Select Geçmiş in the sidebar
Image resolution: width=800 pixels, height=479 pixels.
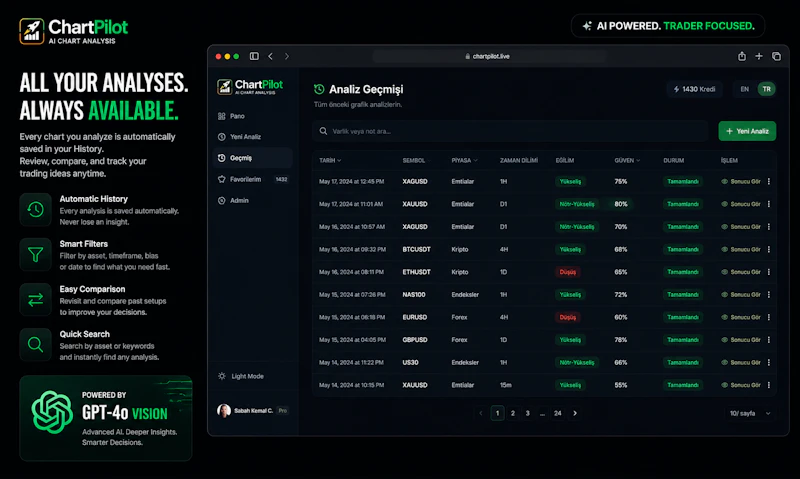(x=253, y=158)
